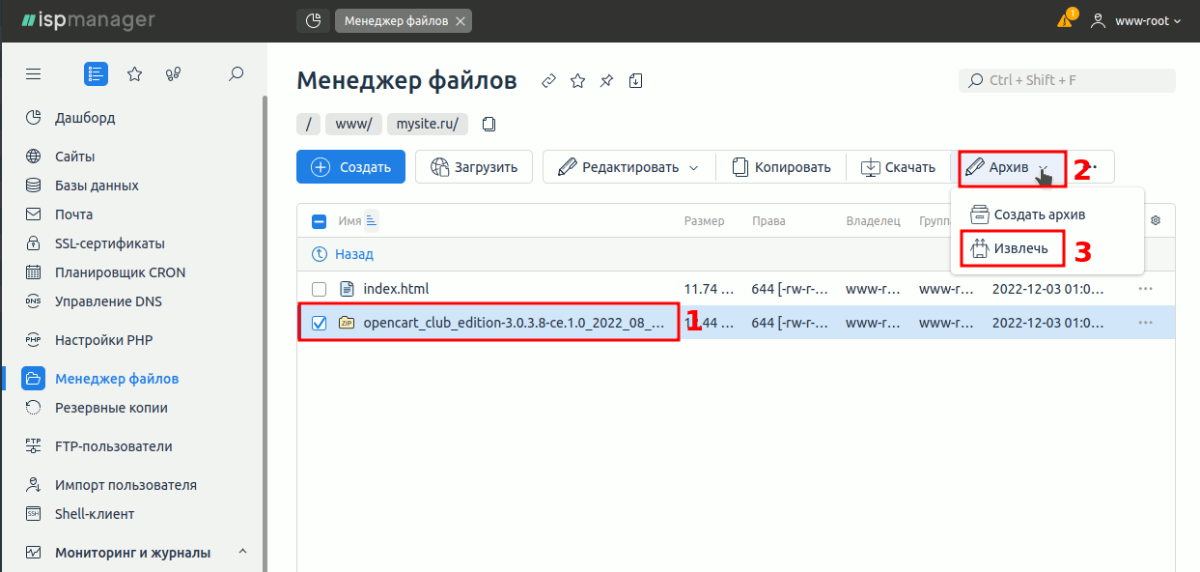The height and width of the screenshot is (572, 1200).
Task: Pin the File Manager page
Action: 606,81
